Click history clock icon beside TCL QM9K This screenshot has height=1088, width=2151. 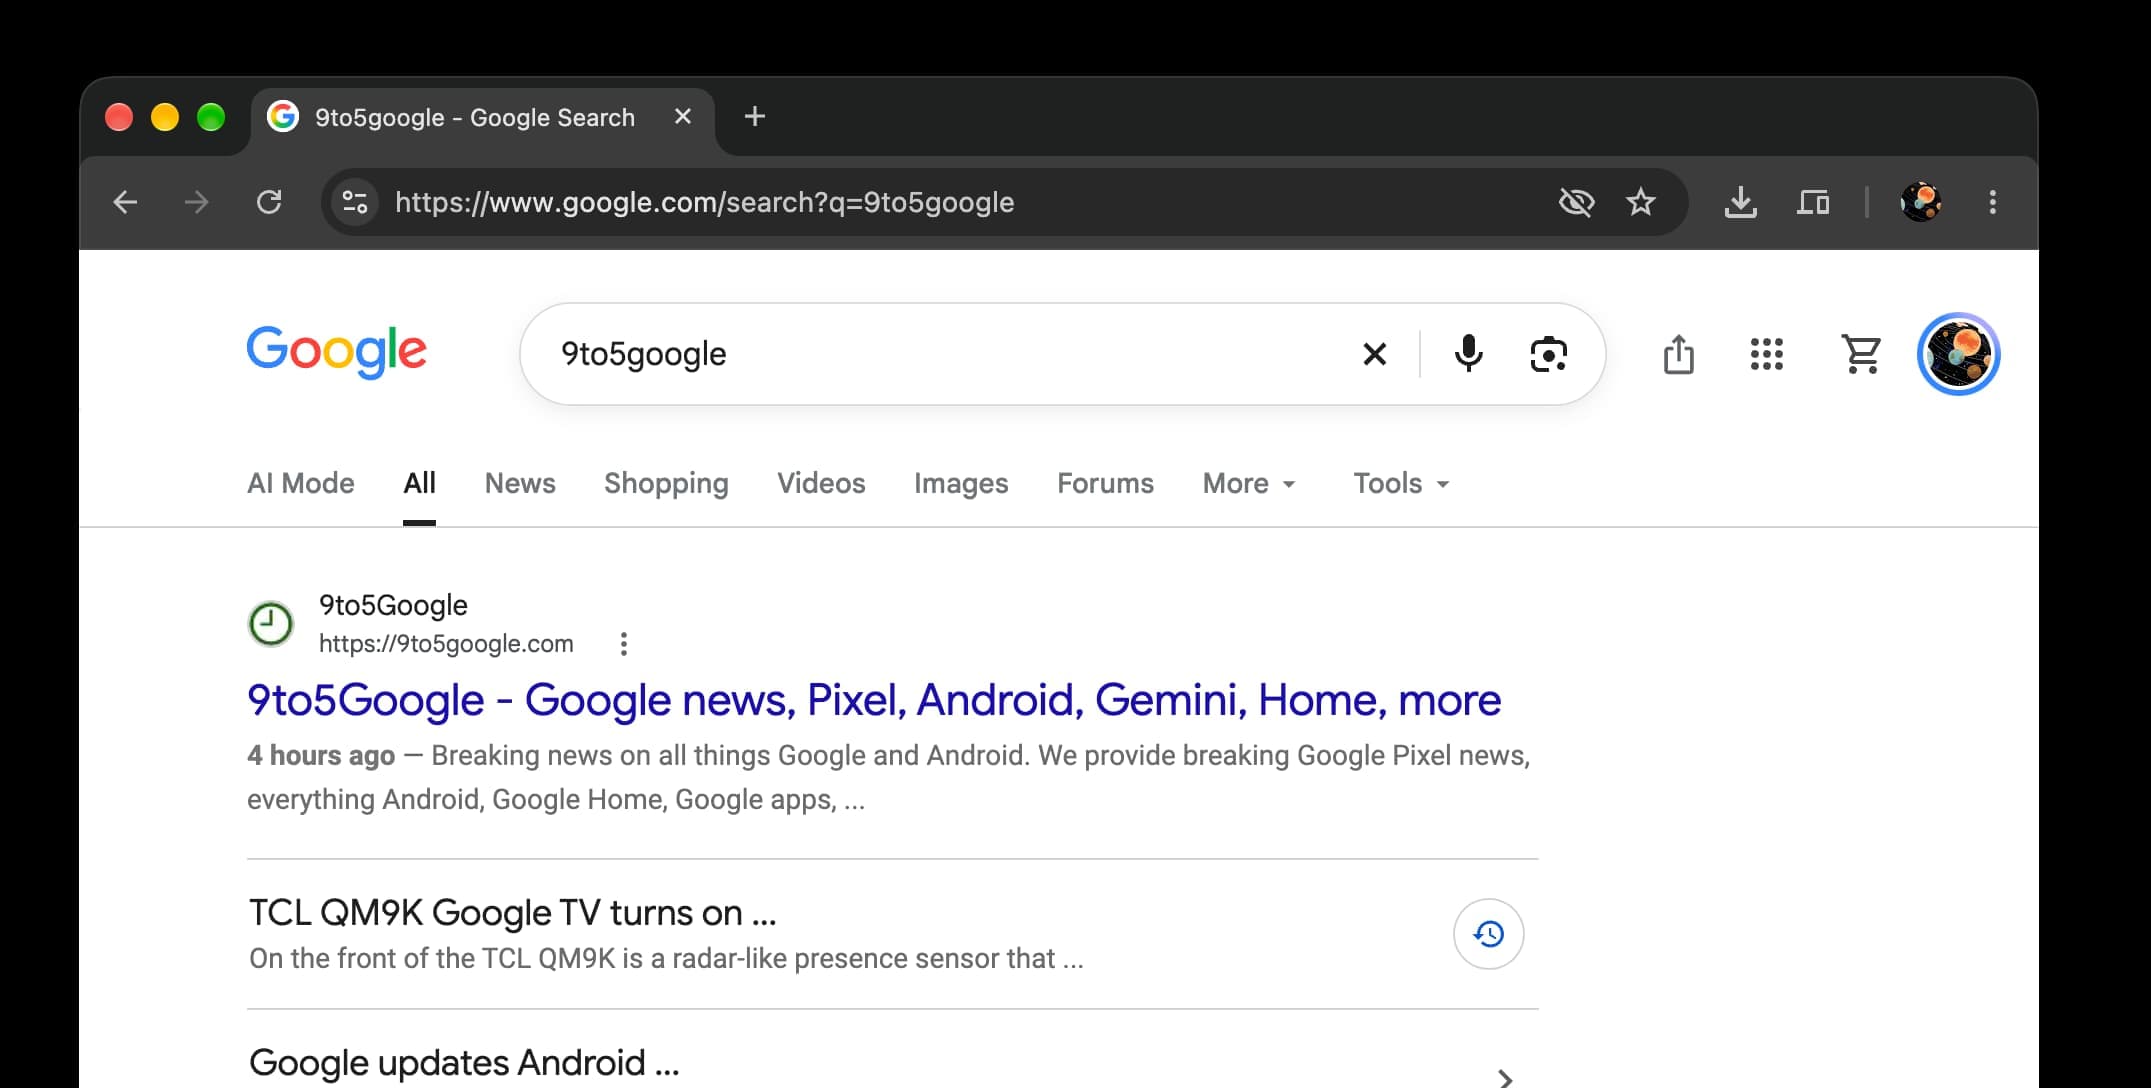tap(1488, 934)
